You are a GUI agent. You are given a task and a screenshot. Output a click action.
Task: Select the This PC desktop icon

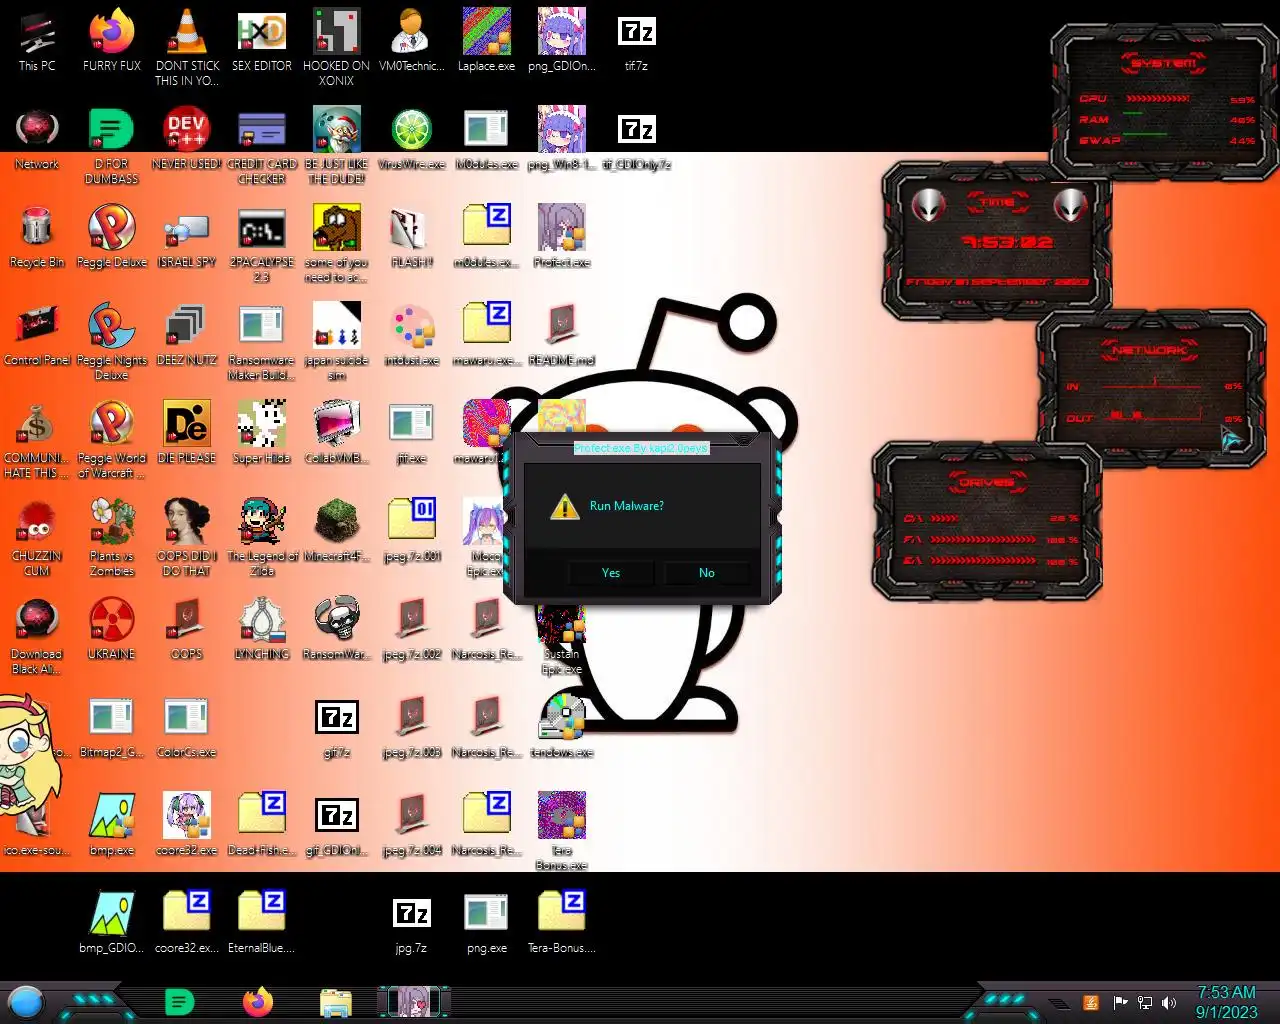tap(37, 41)
